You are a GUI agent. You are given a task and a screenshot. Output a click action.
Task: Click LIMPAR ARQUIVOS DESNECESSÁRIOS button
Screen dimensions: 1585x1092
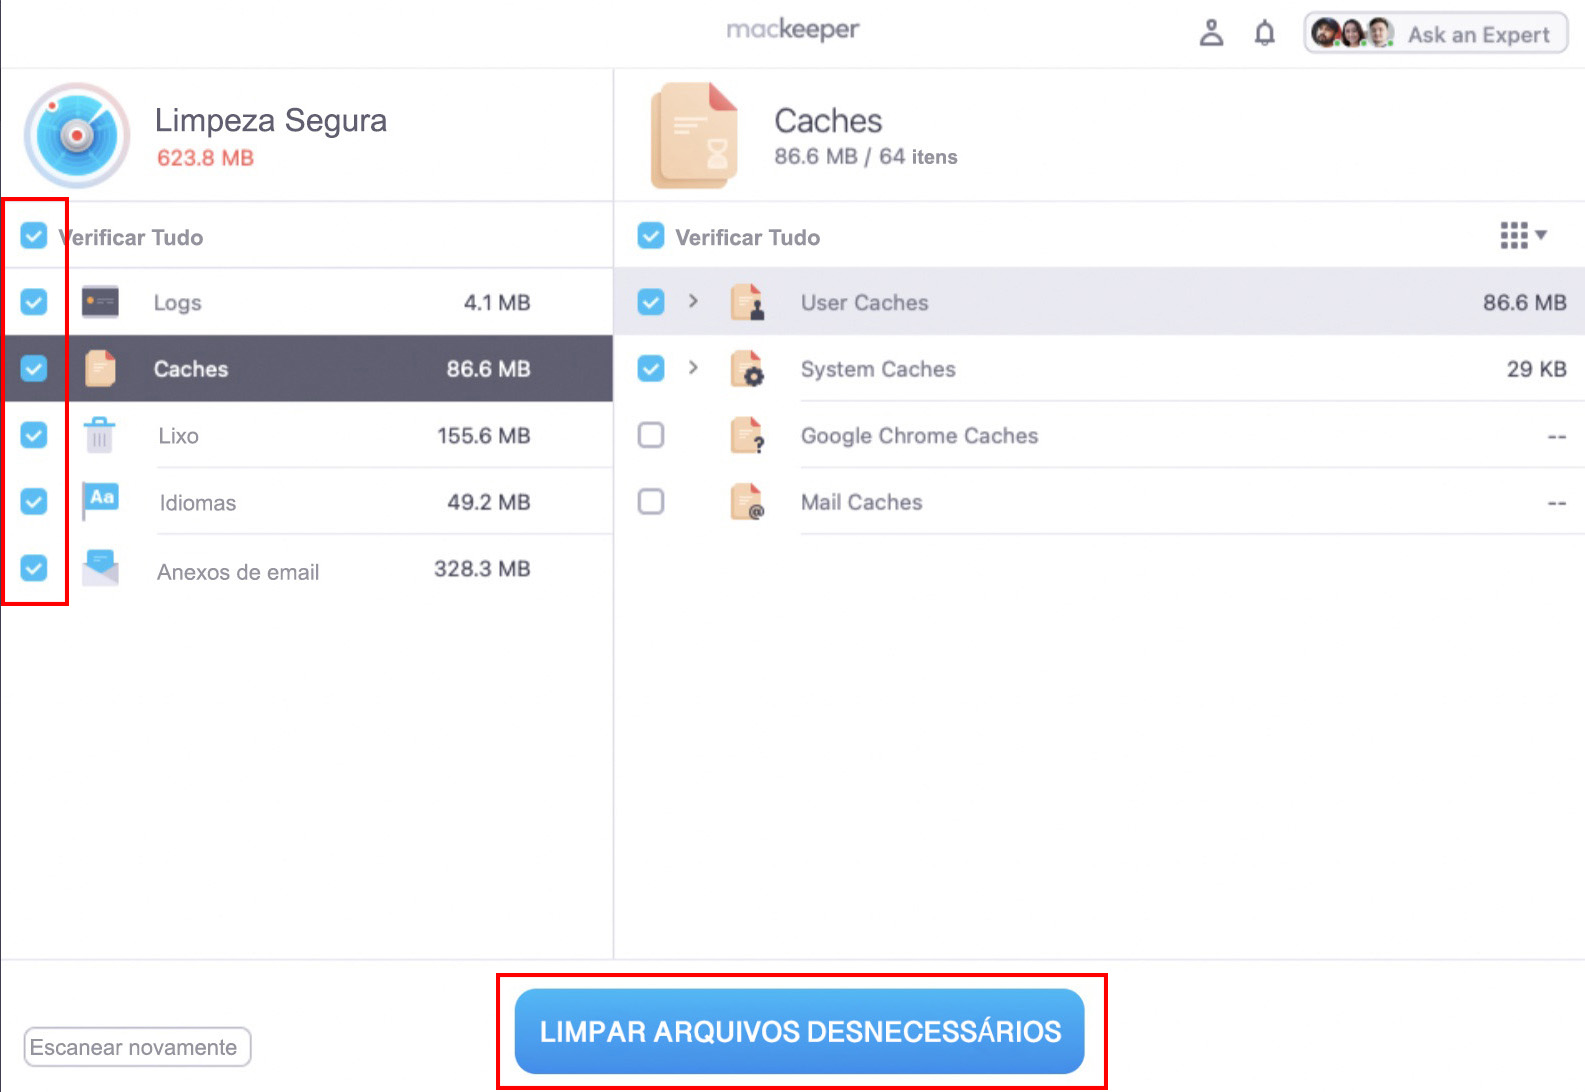pyautogui.click(x=799, y=1031)
